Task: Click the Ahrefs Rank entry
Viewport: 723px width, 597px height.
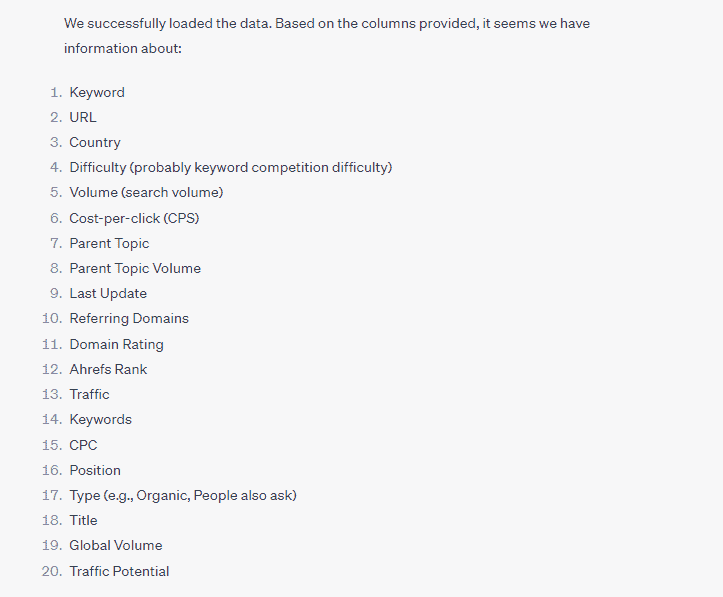Action: pos(108,369)
